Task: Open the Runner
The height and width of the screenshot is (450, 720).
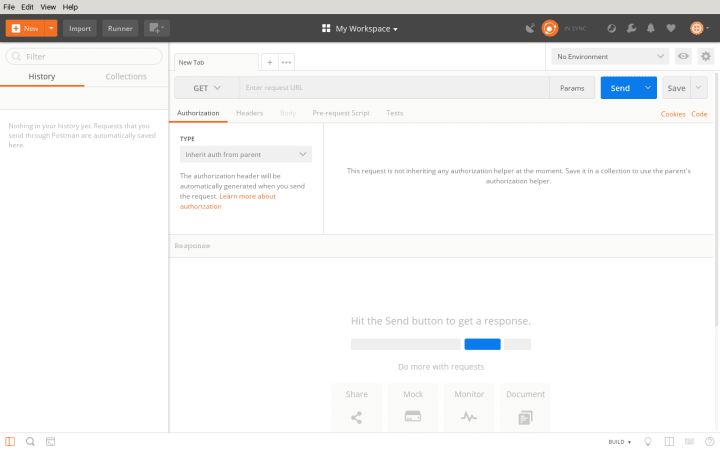Action: (120, 28)
